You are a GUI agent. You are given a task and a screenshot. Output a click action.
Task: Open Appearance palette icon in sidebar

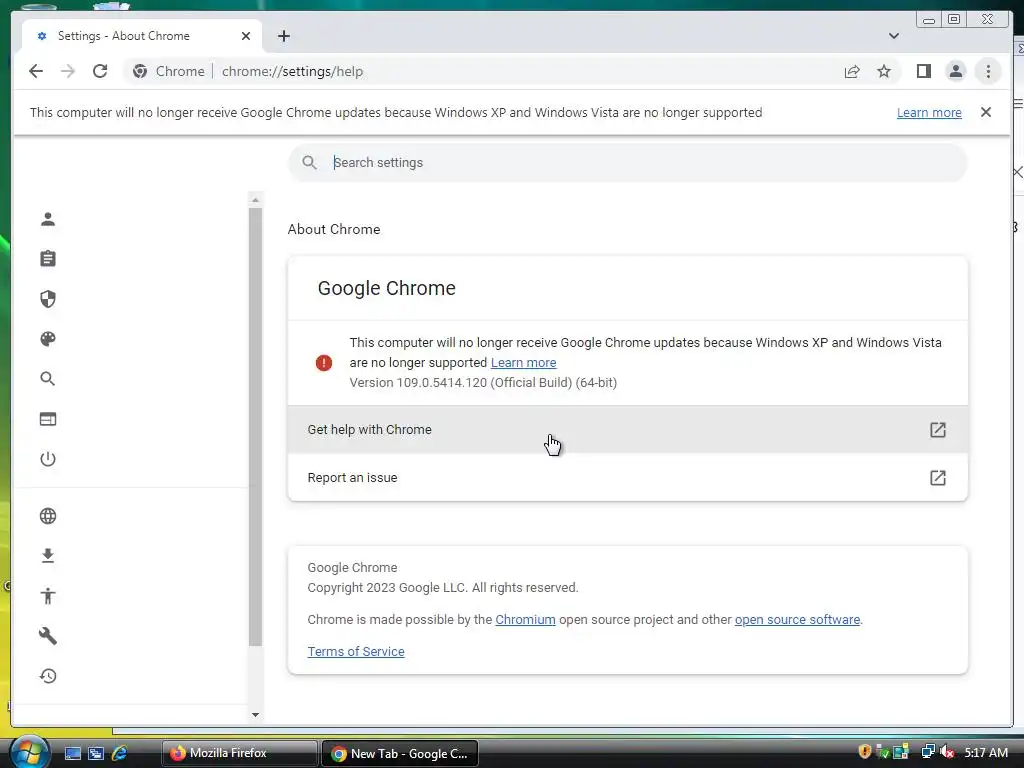(48, 339)
